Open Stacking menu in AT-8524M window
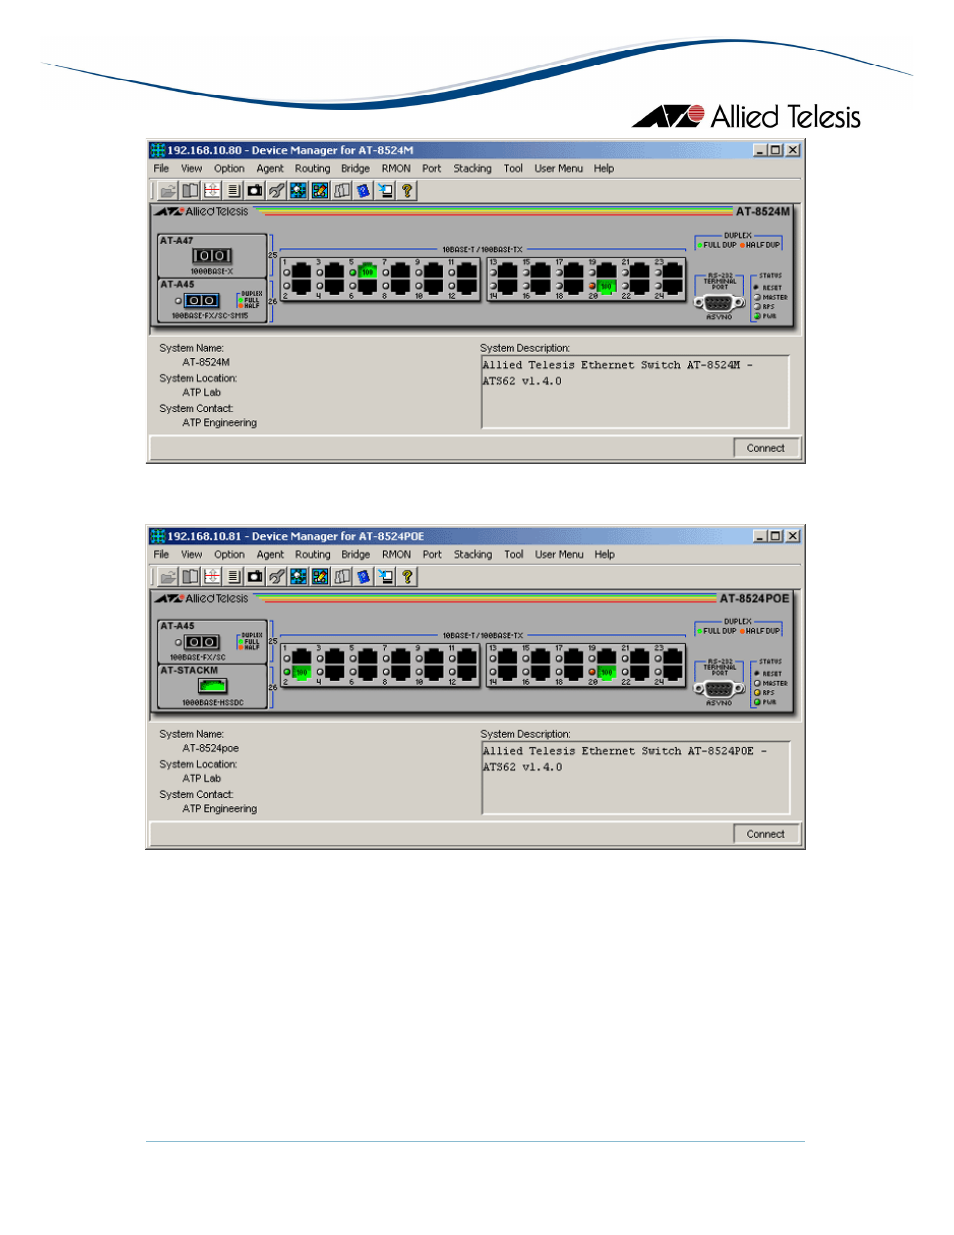 click(x=472, y=169)
